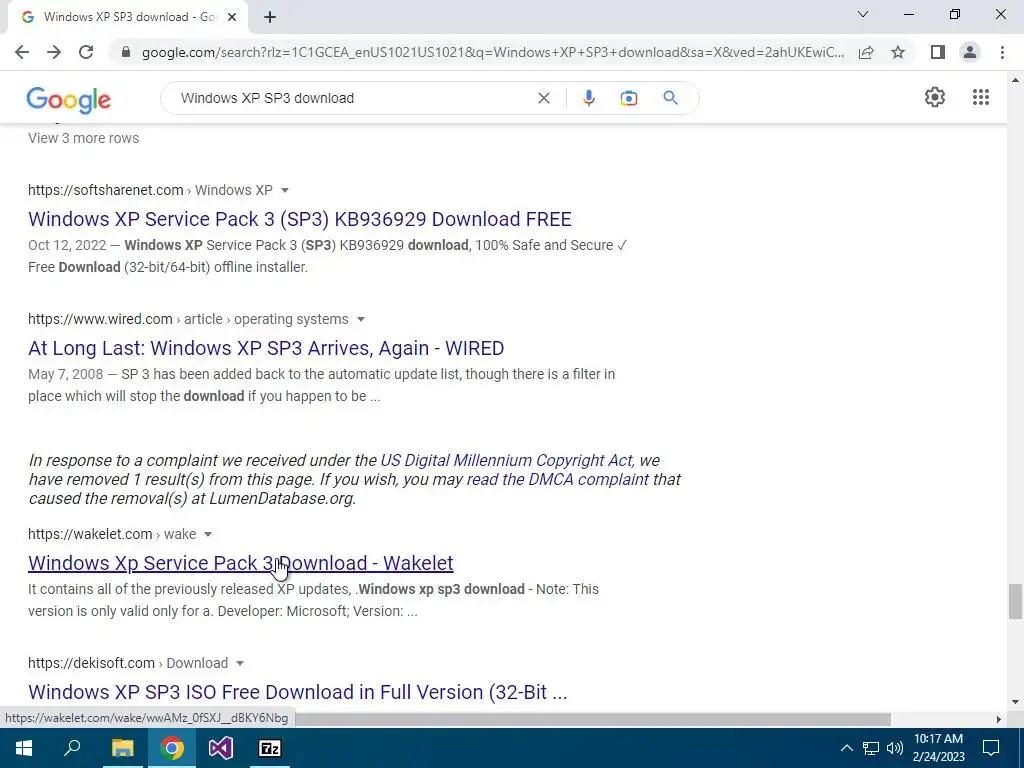
Task: Expand 'View 3 more rows'
Action: coord(84,138)
